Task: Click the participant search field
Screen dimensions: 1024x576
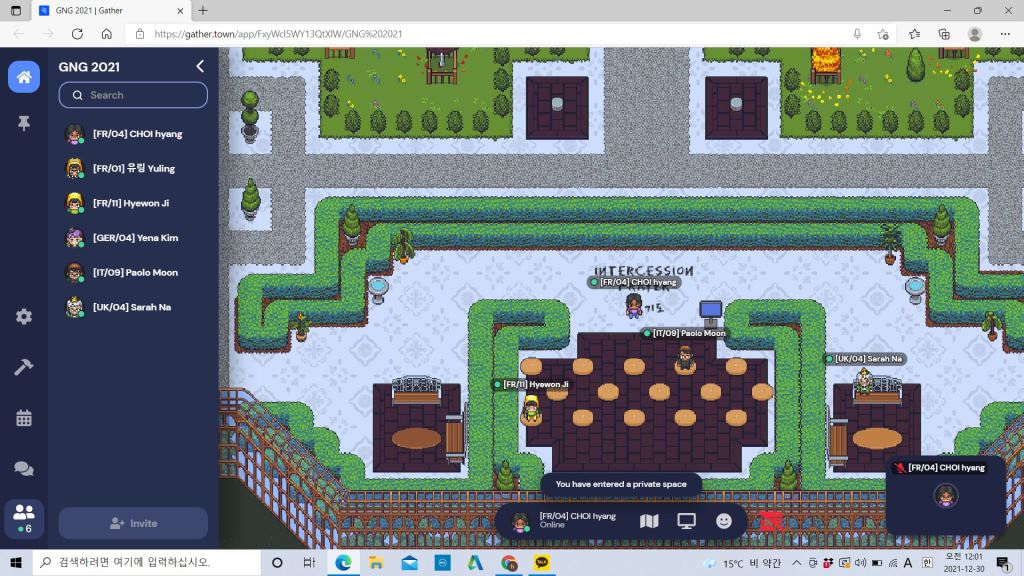Action: pos(133,95)
